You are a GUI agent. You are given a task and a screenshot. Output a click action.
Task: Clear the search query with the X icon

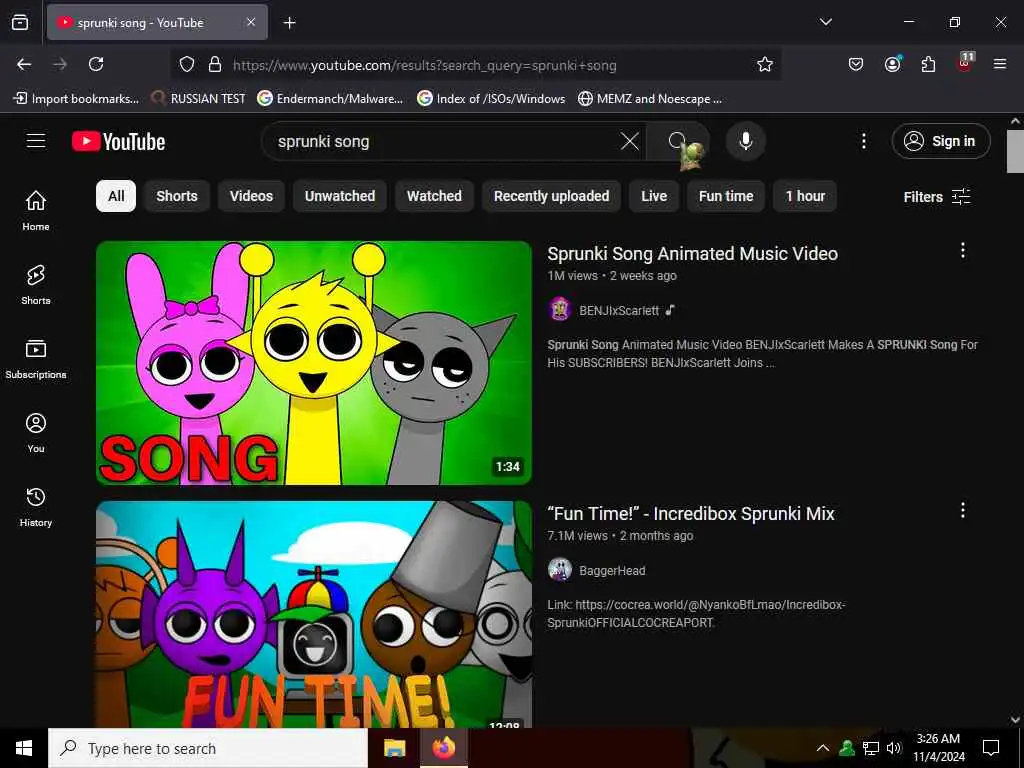tap(630, 141)
